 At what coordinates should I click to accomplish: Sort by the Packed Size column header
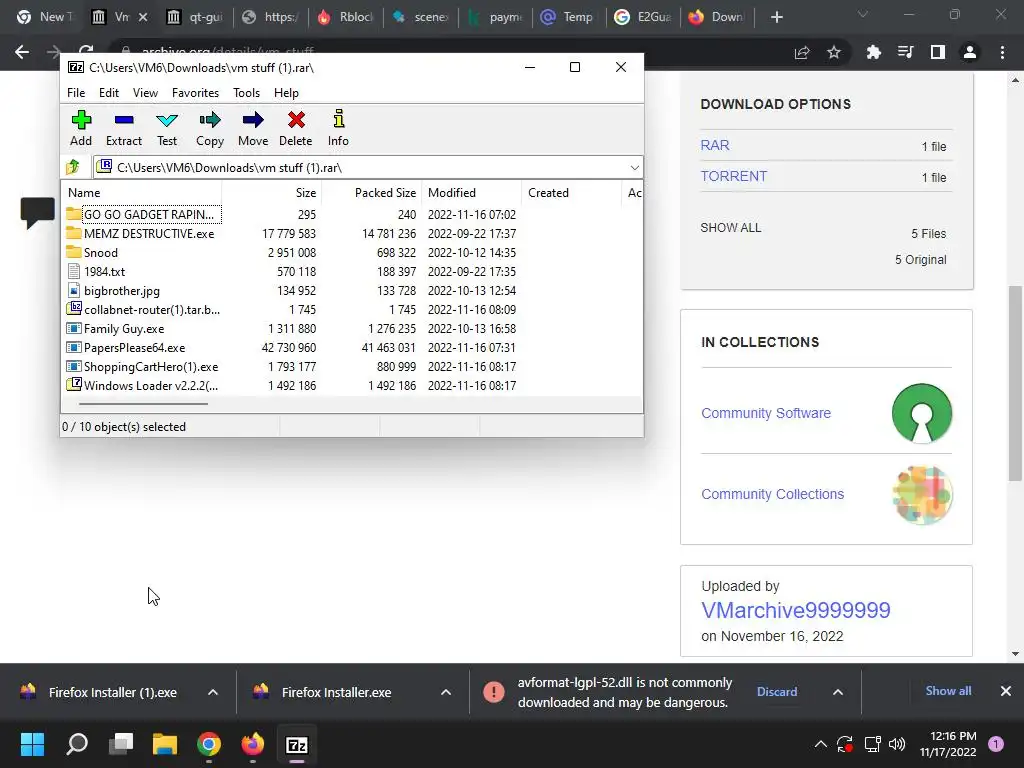[372, 193]
